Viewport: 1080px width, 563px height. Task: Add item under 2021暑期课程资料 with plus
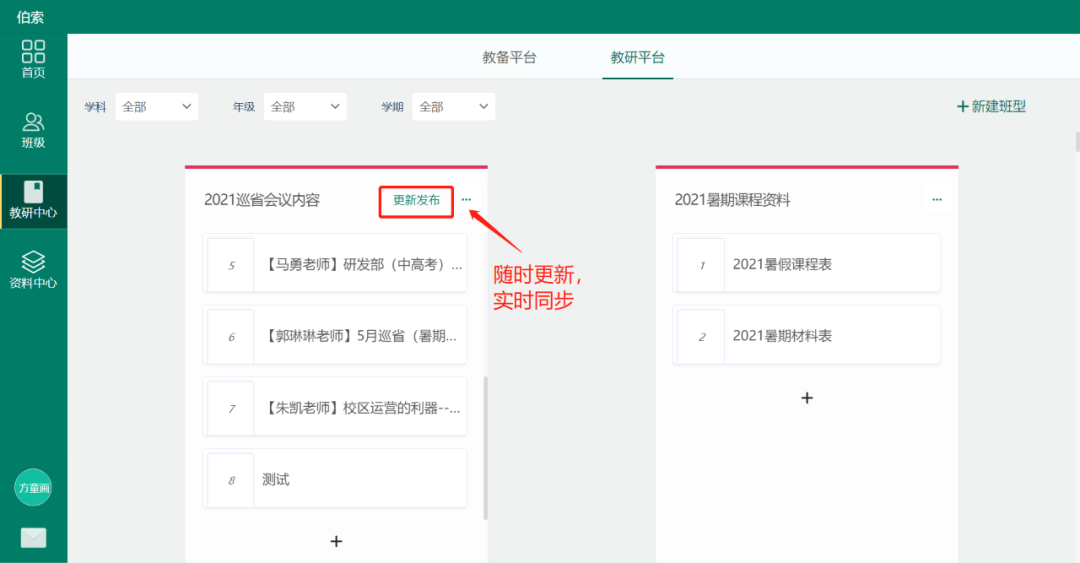coord(807,398)
